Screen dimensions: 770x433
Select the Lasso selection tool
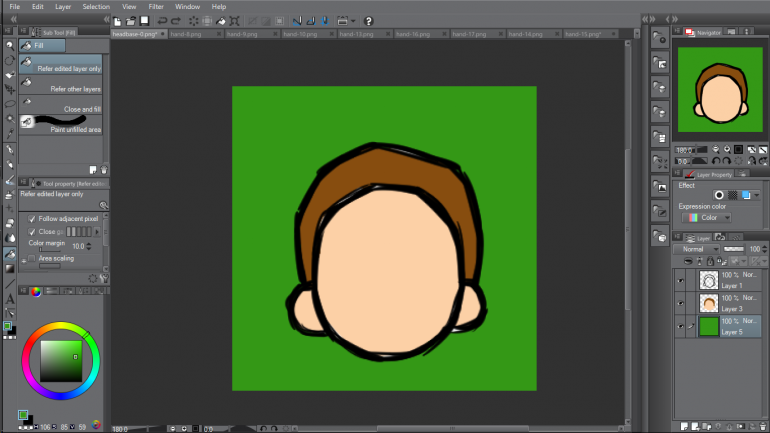pyautogui.click(x=10, y=104)
